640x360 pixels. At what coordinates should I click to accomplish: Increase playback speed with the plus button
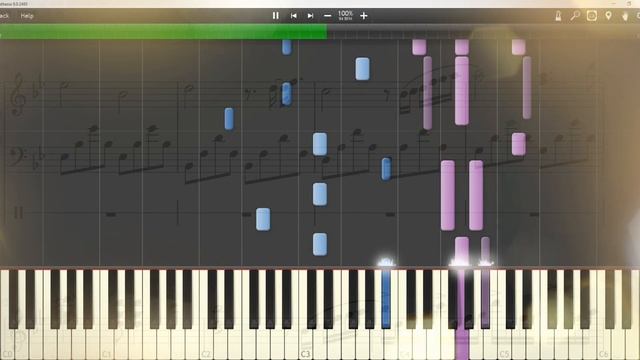coord(364,16)
